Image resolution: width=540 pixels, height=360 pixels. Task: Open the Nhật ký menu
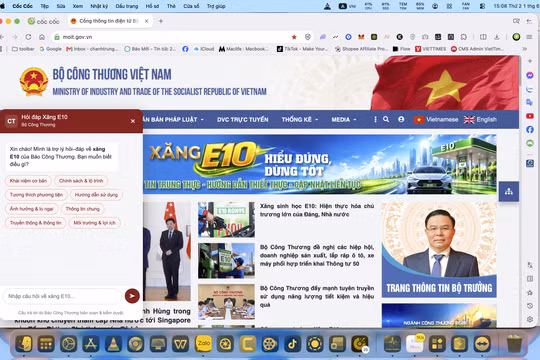click(99, 6)
